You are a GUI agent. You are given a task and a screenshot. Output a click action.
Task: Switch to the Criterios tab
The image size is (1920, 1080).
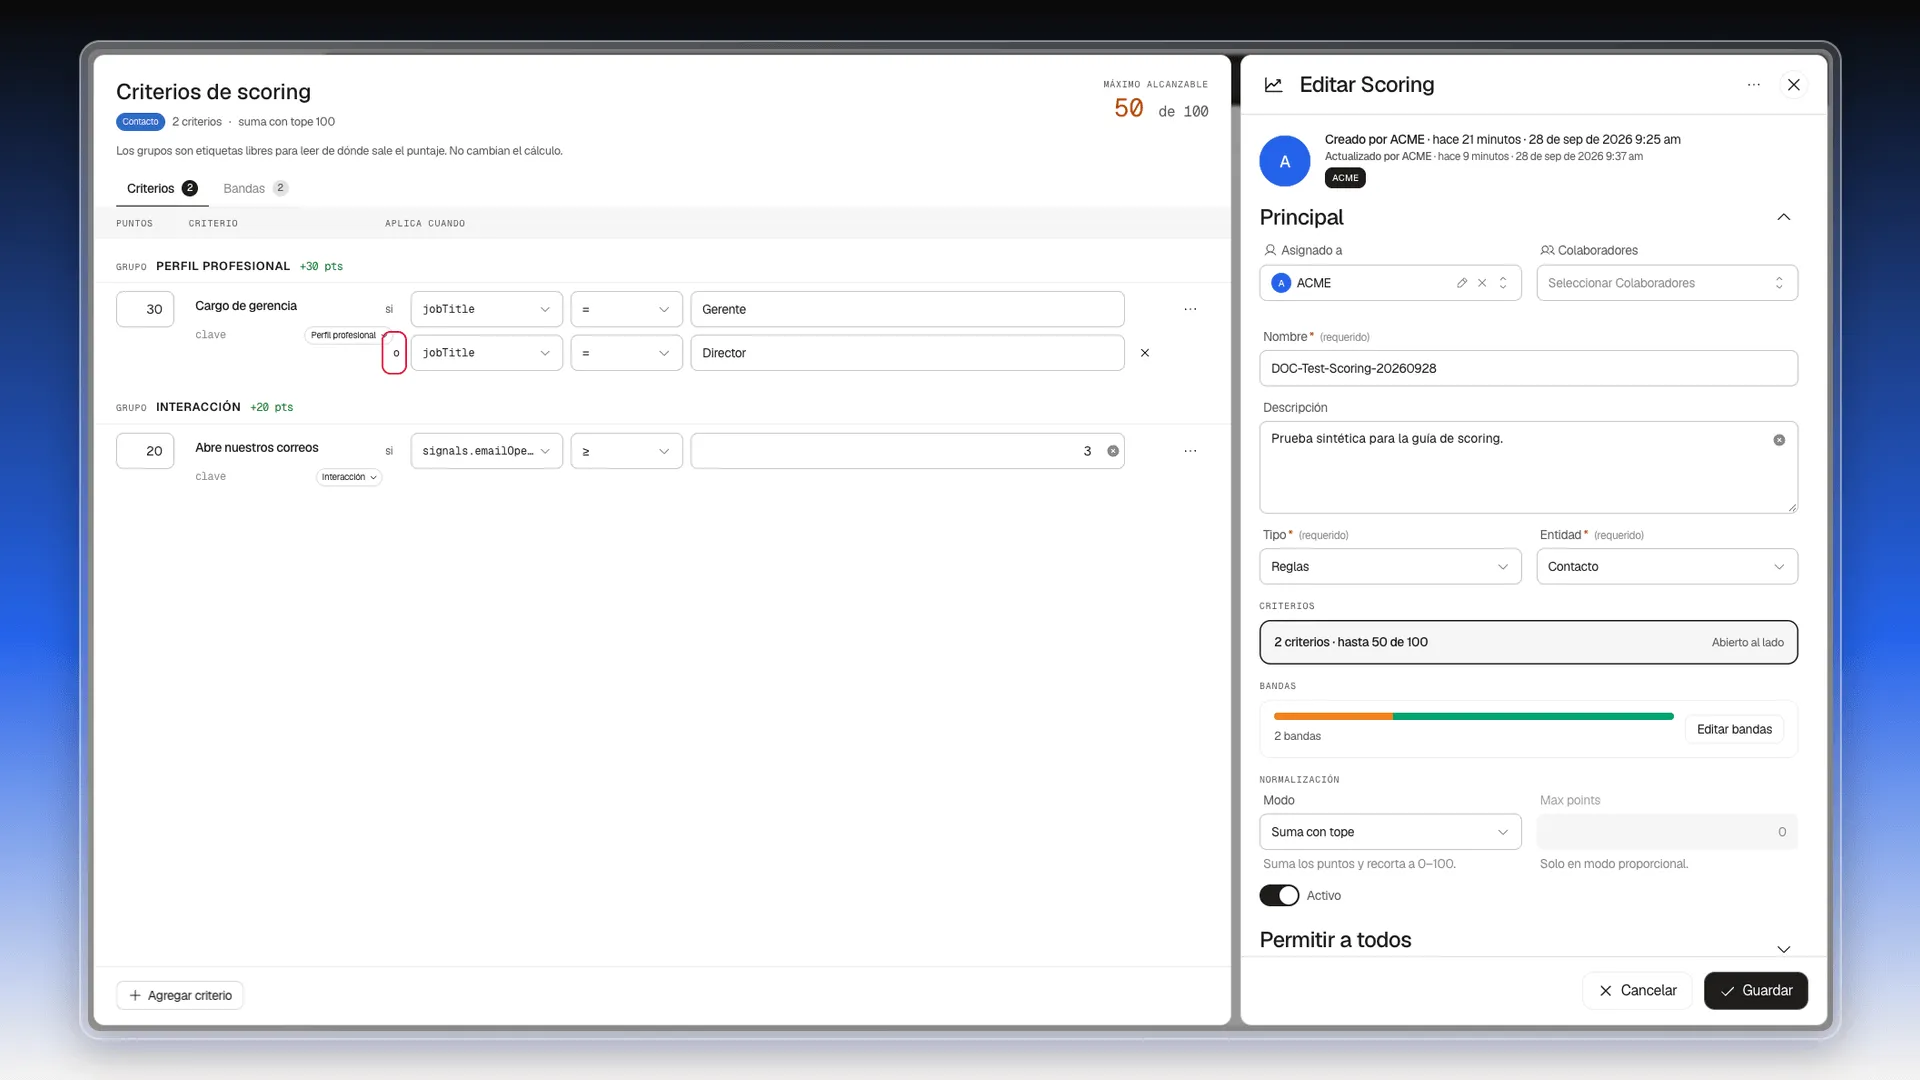point(162,188)
